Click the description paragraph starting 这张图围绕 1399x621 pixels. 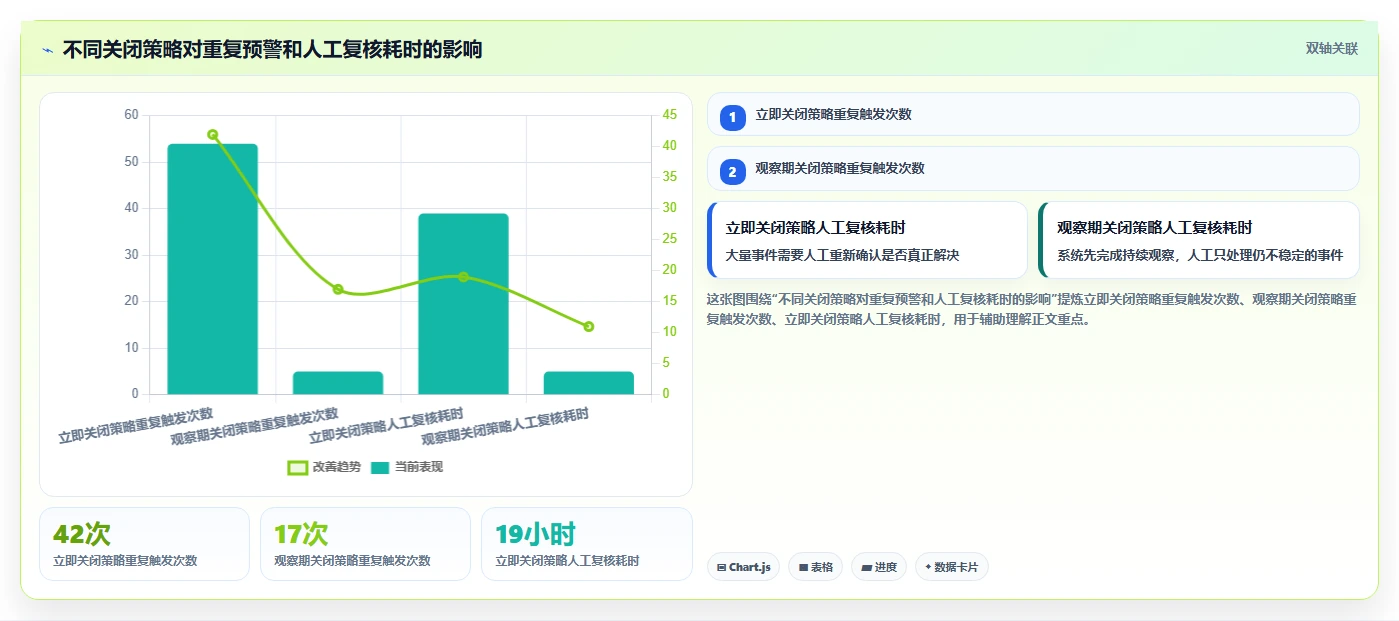[1032, 309]
